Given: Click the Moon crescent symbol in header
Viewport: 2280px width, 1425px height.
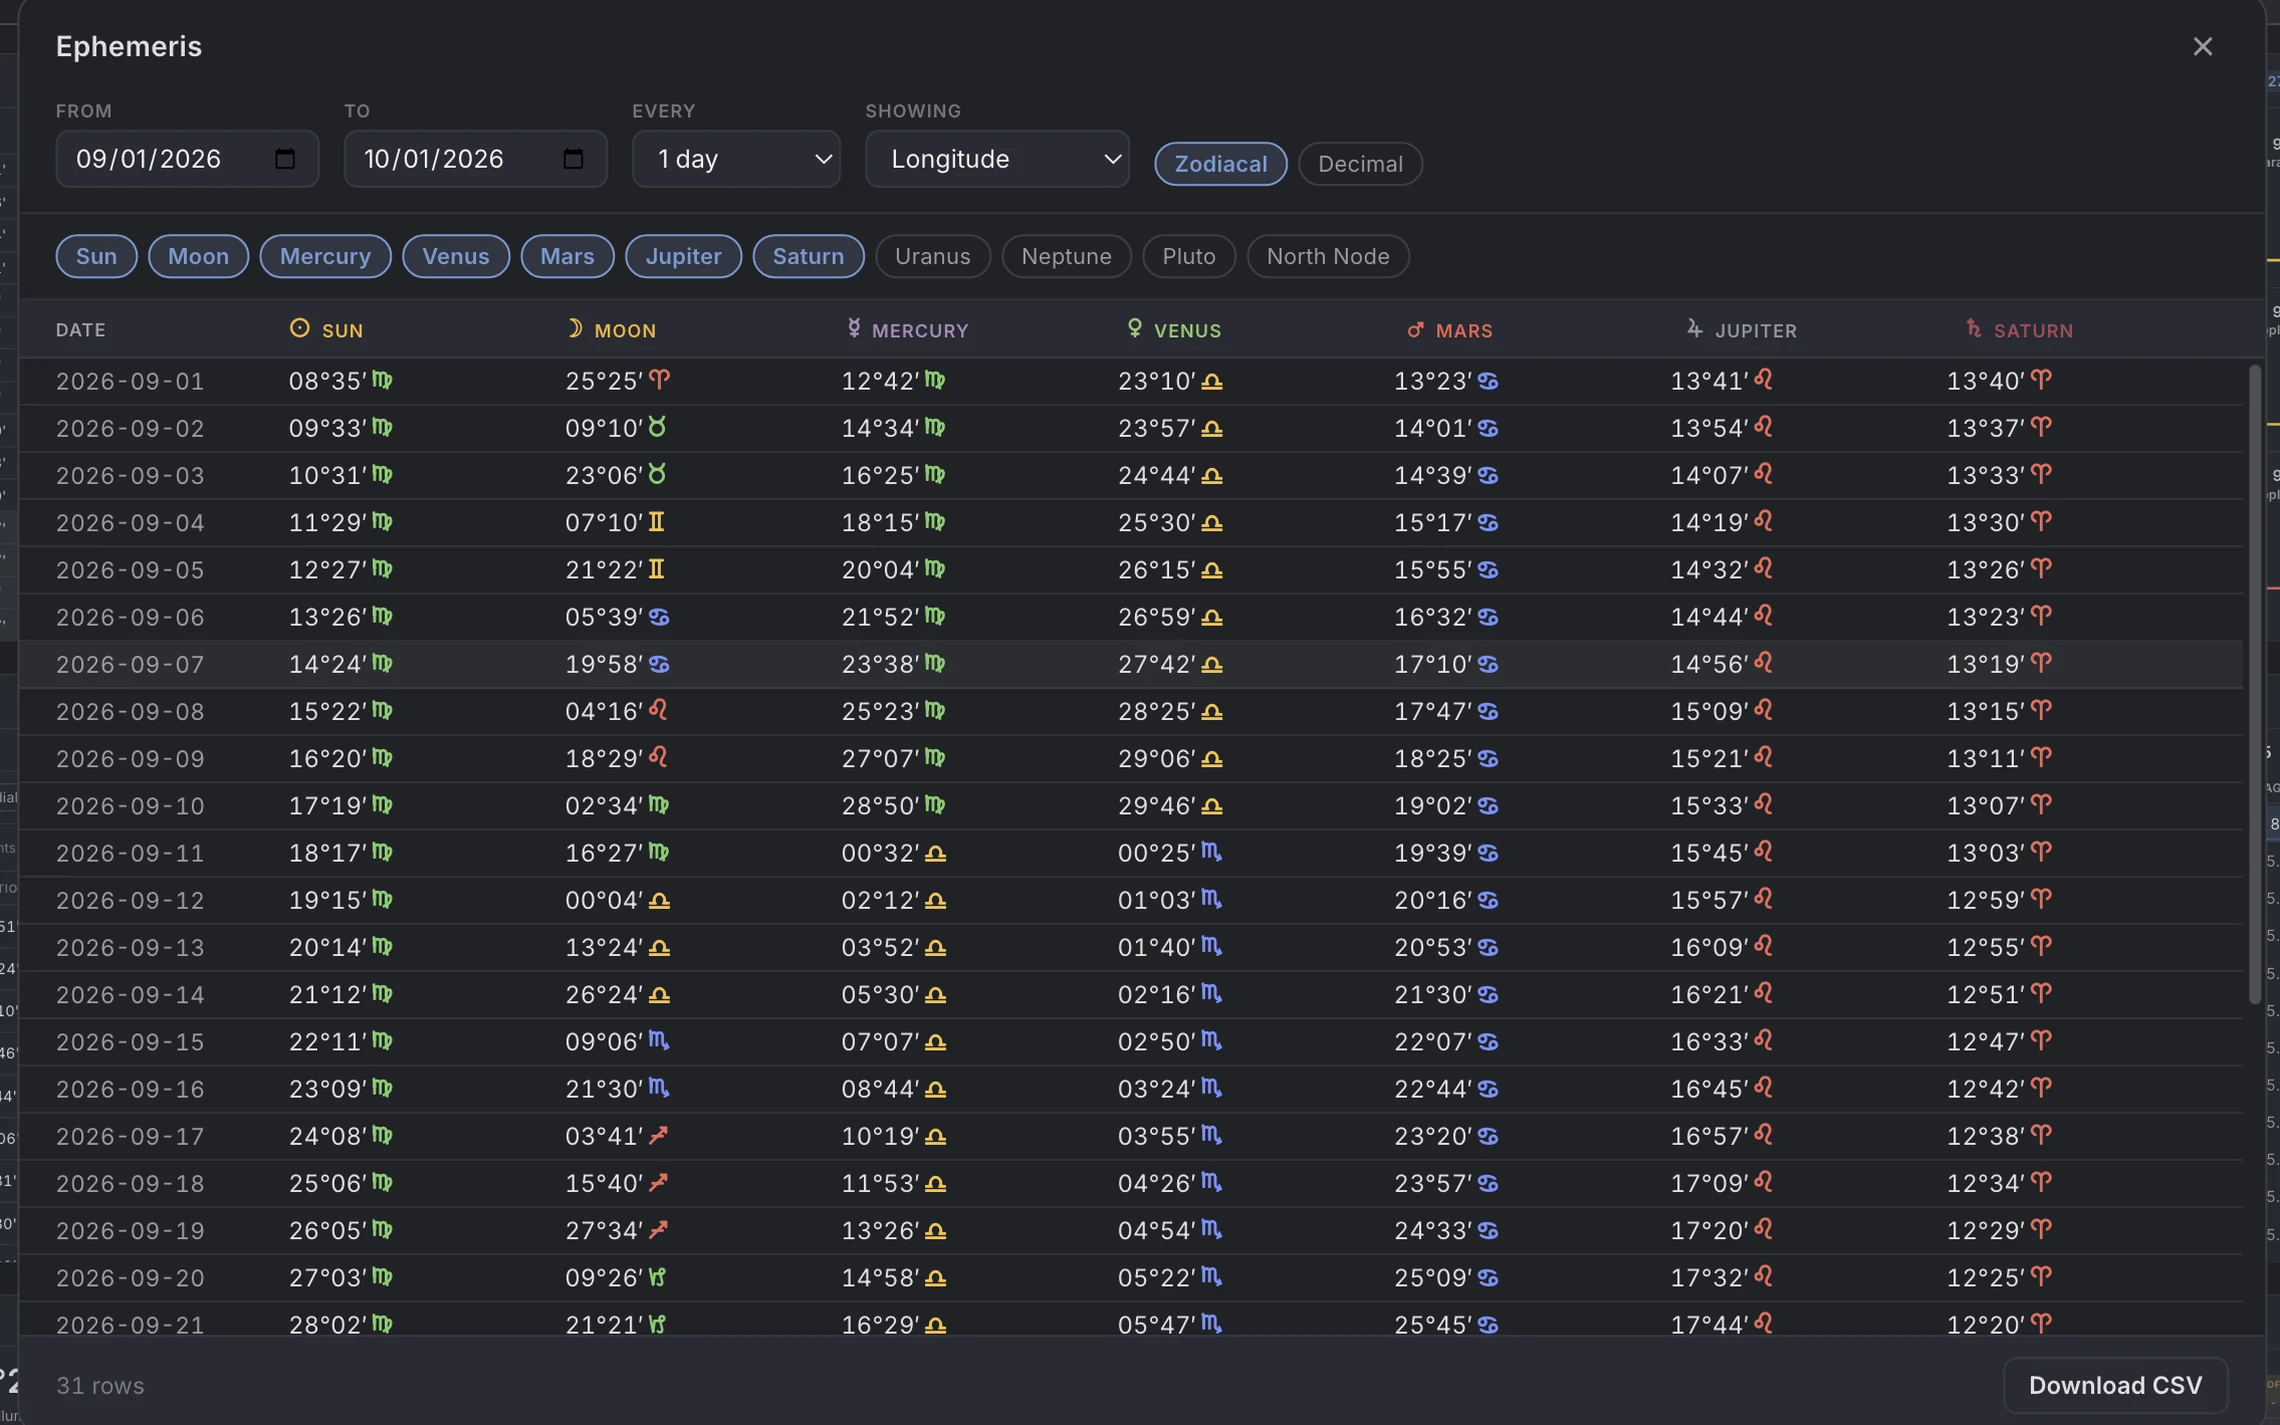Looking at the screenshot, I should [x=574, y=328].
